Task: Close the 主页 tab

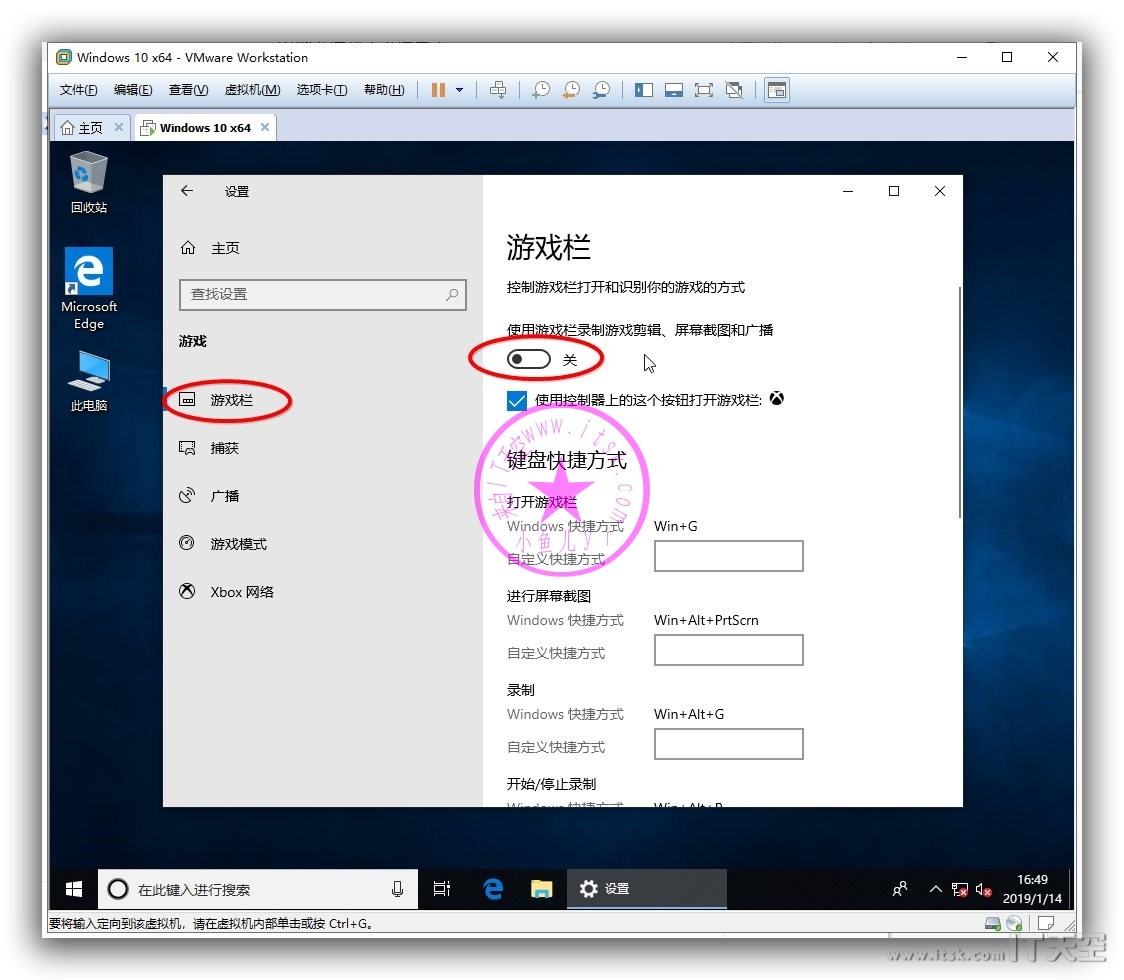Action: 119,127
